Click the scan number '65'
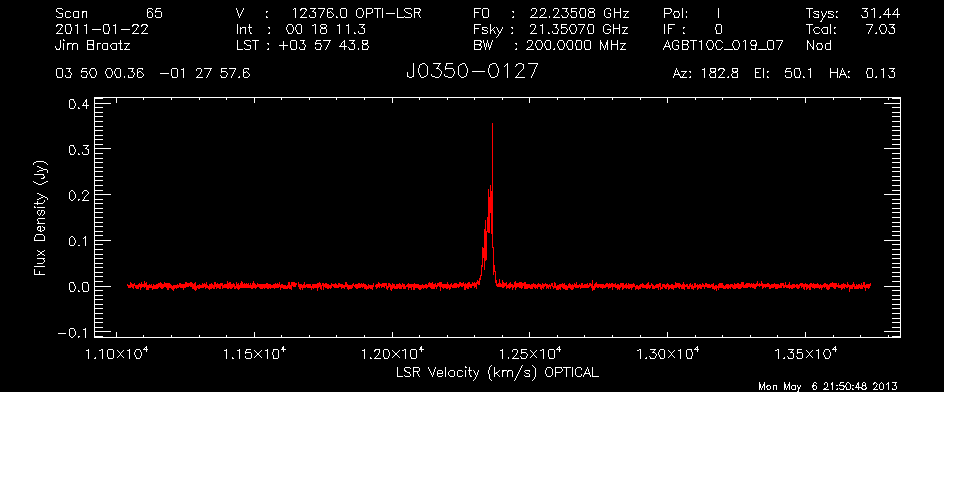 [x=154, y=13]
